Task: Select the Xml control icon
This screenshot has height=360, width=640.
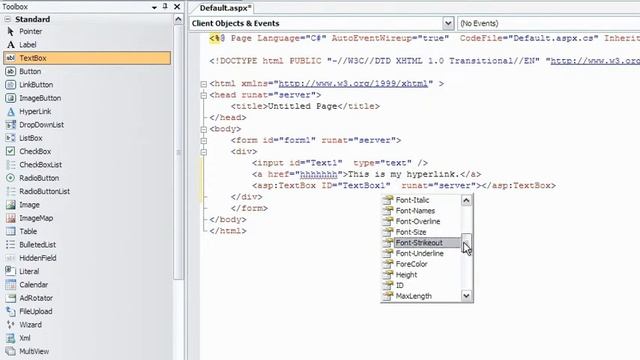Action: pyautogui.click(x=11, y=338)
